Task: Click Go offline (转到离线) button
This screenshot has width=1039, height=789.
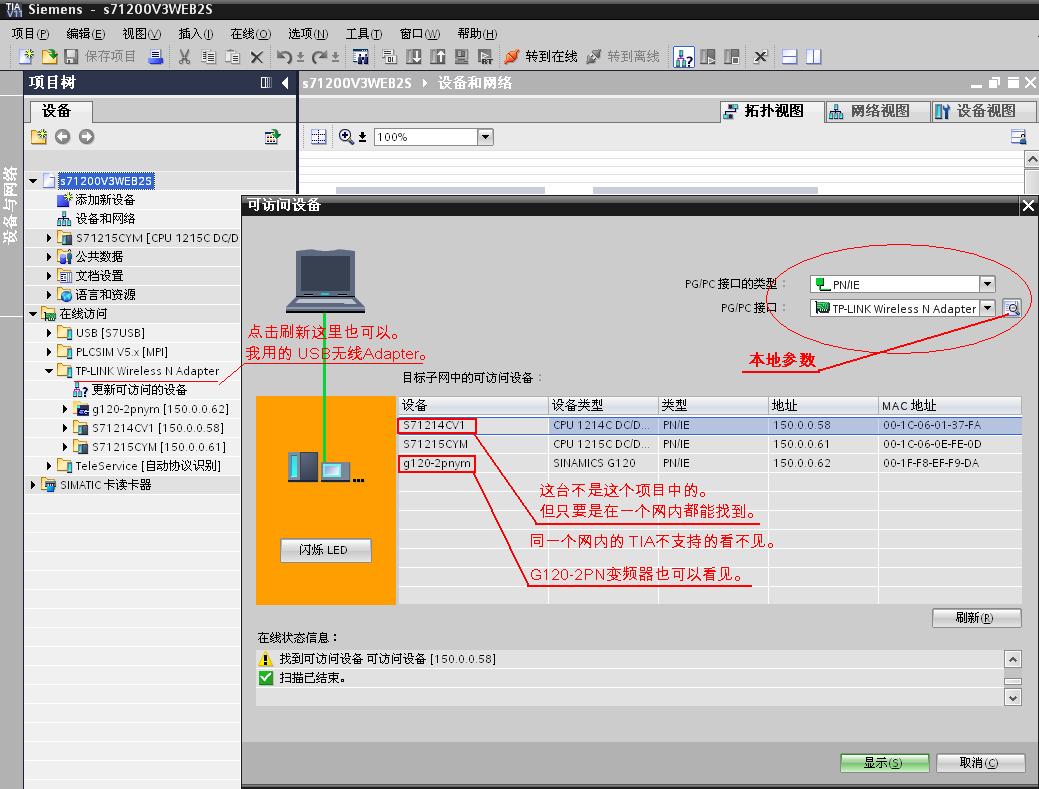Action: coord(623,57)
